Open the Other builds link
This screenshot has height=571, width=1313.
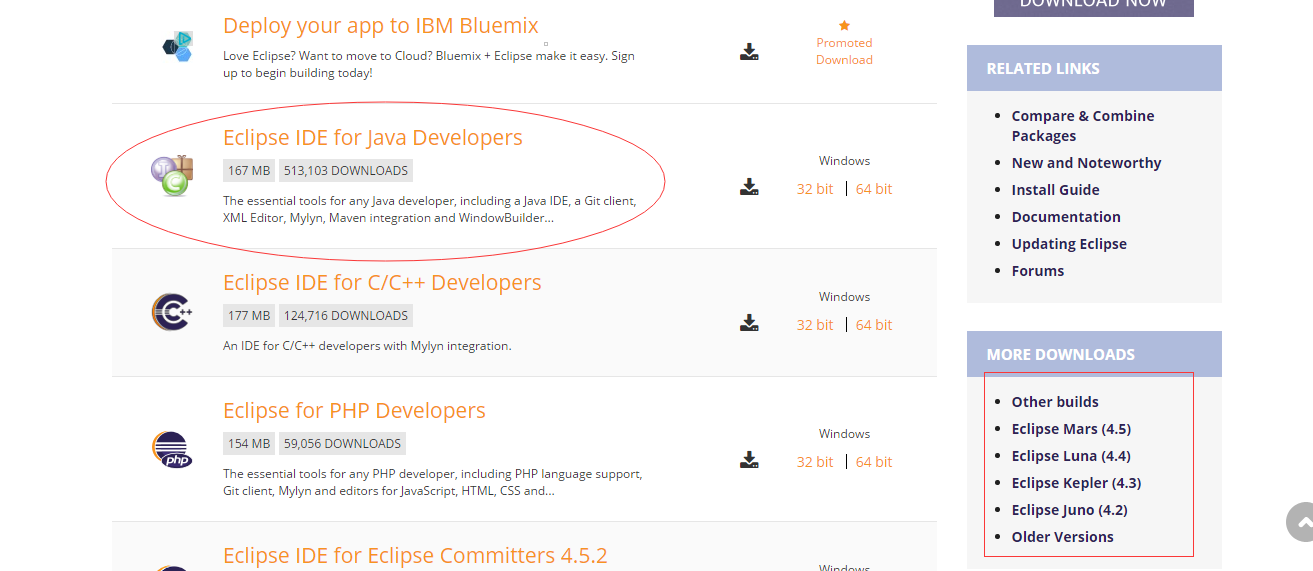1055,402
